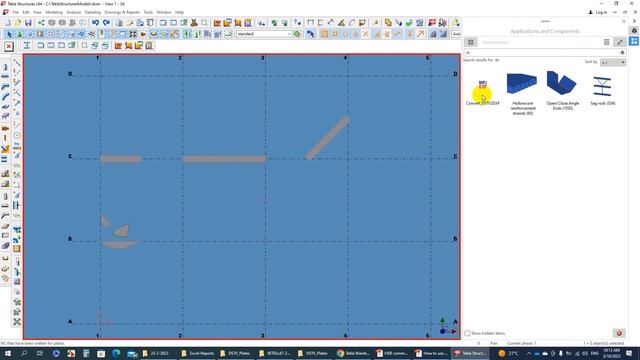Switch catalog to thumbnail grid view
This screenshot has height=360, width=640.
click(x=471, y=42)
